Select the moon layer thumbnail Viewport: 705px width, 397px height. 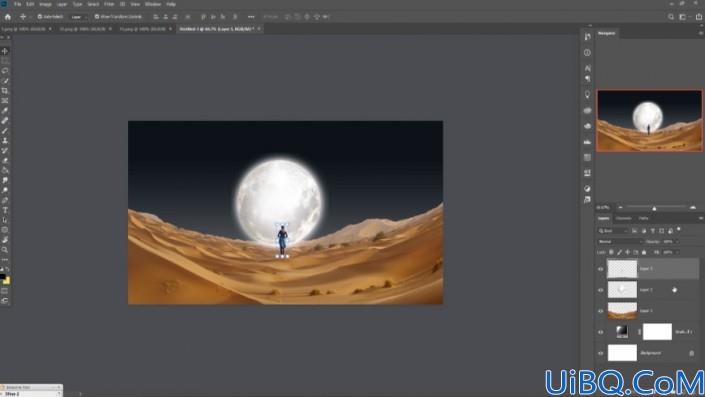622,290
